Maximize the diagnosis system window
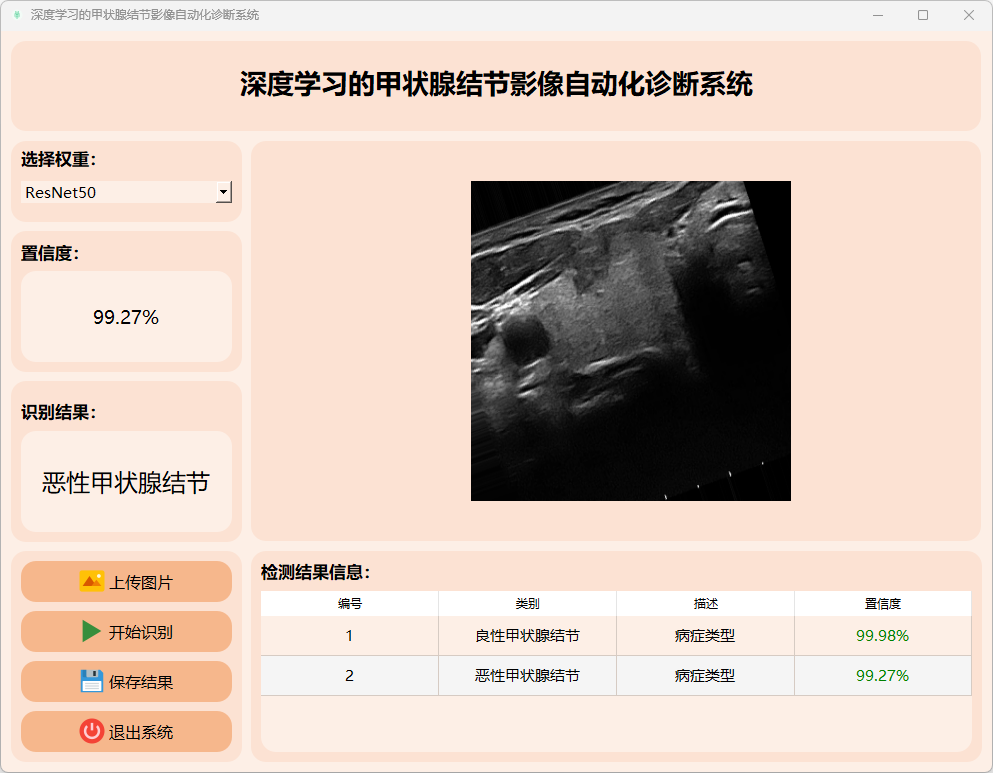The height and width of the screenshot is (773, 993). point(922,15)
